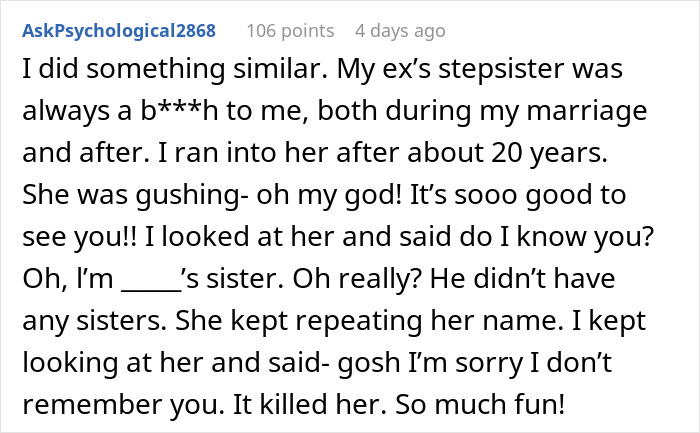700x433 pixels.
Task: Click the word 'gushing-' in the comment
Action: [192, 195]
